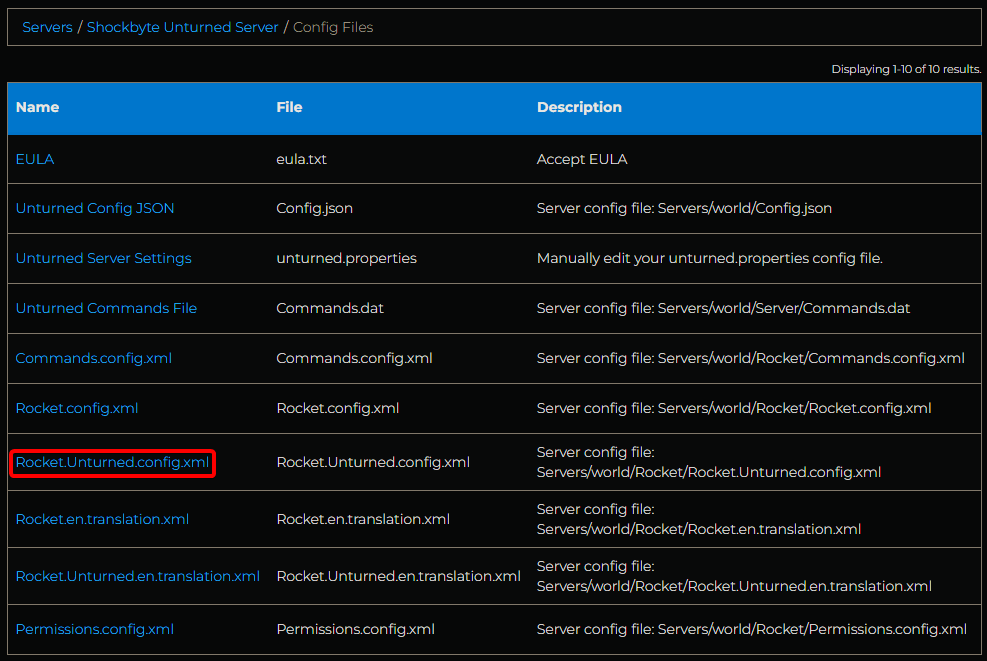
Task: Open the EULA config file
Action: point(34,158)
